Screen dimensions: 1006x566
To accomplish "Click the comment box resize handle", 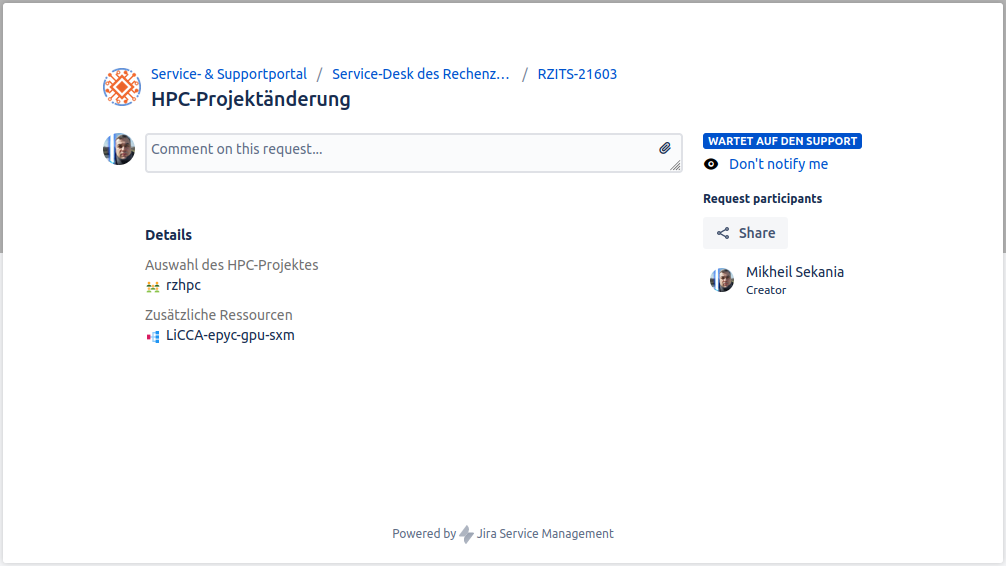I will pyautogui.click(x=676, y=166).
